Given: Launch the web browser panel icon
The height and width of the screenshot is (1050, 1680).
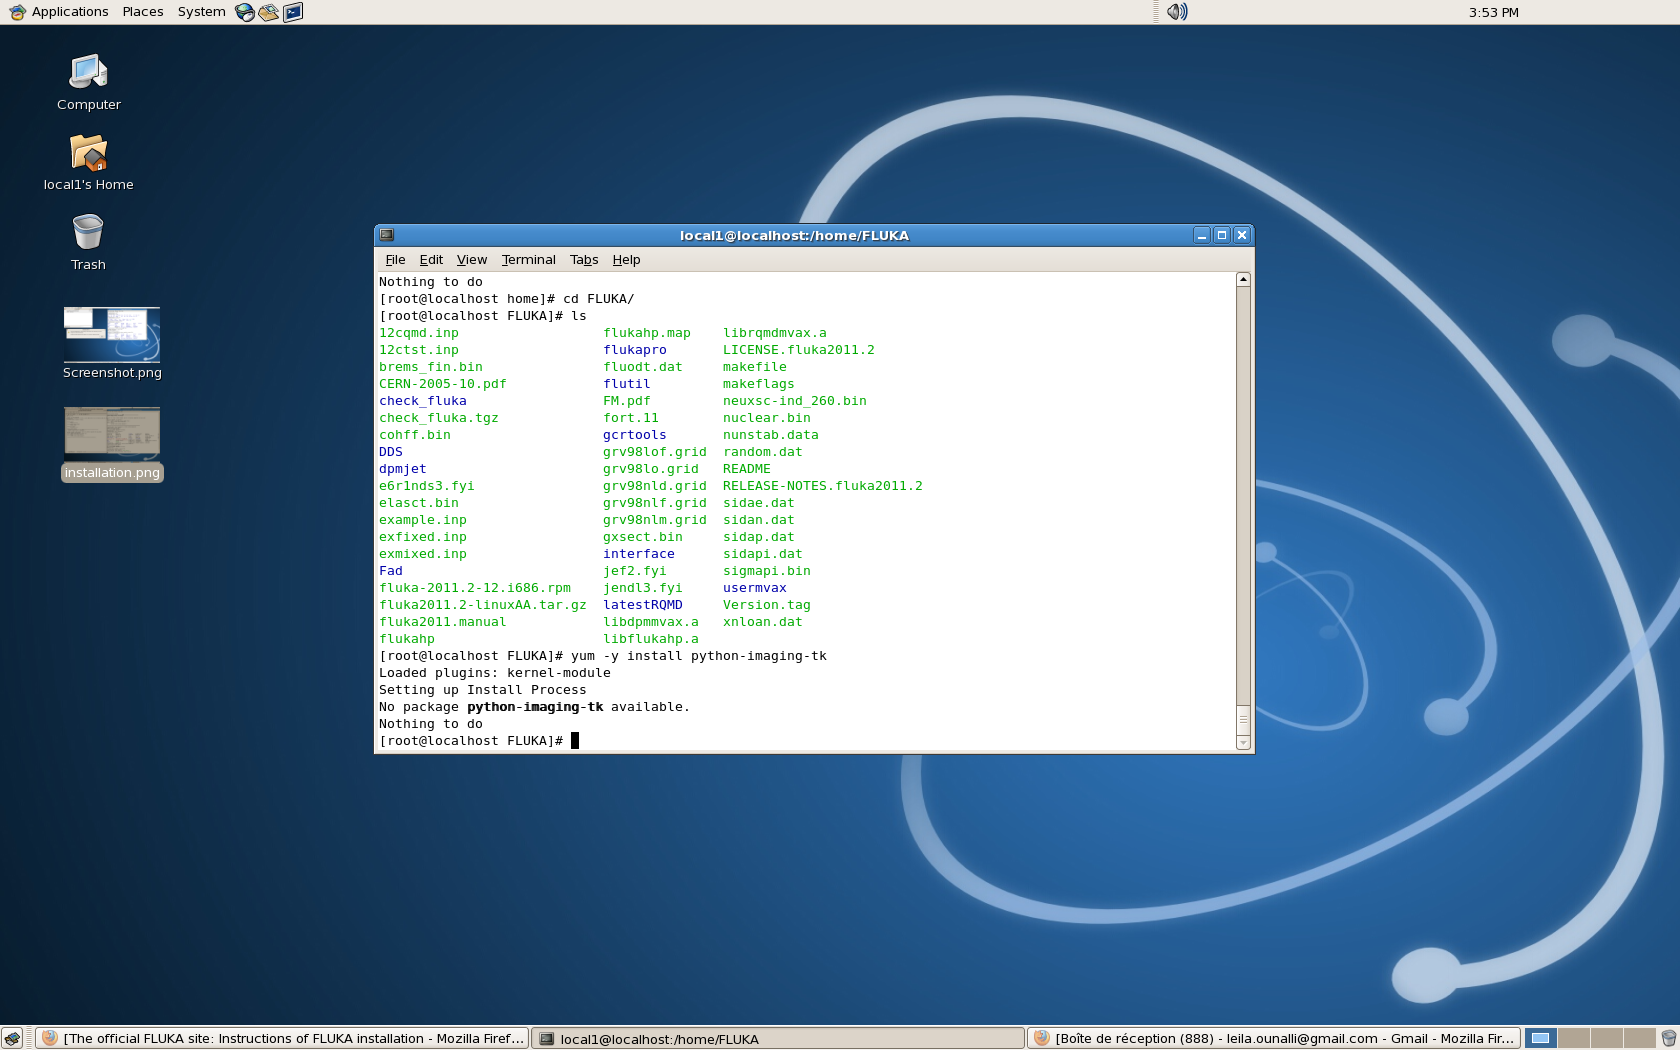Looking at the screenshot, I should [245, 12].
